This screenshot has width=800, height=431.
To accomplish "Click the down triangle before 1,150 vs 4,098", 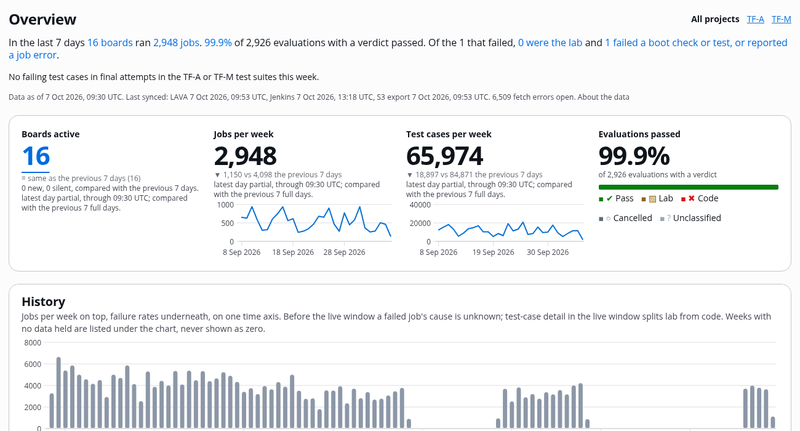I will pyautogui.click(x=217, y=175).
